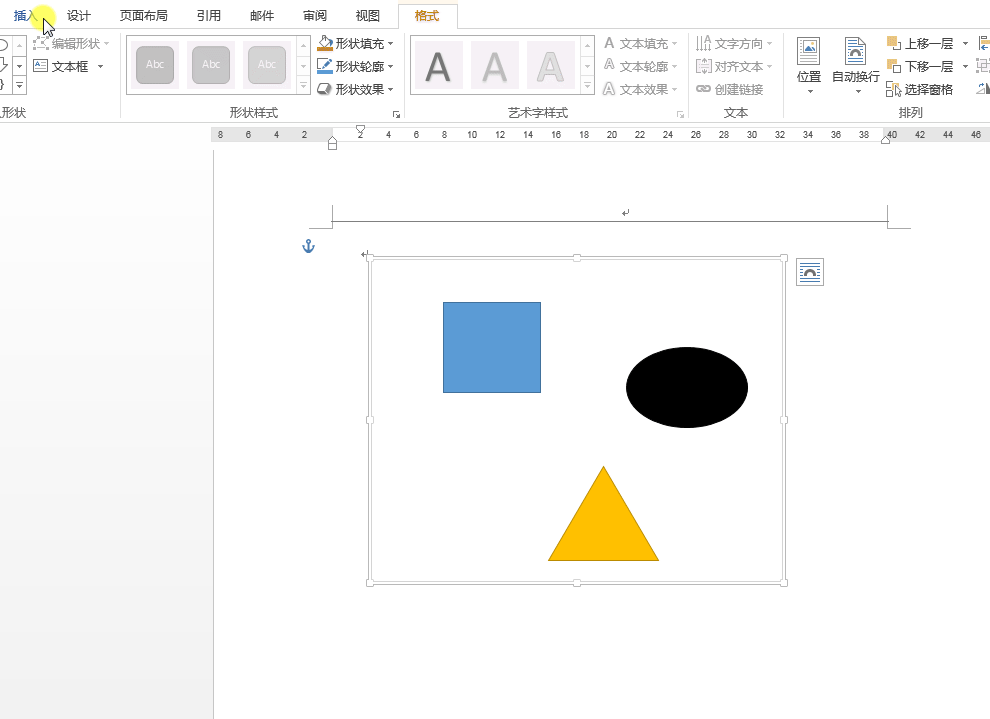
Task: Select the blue square shape
Action: tap(491, 347)
